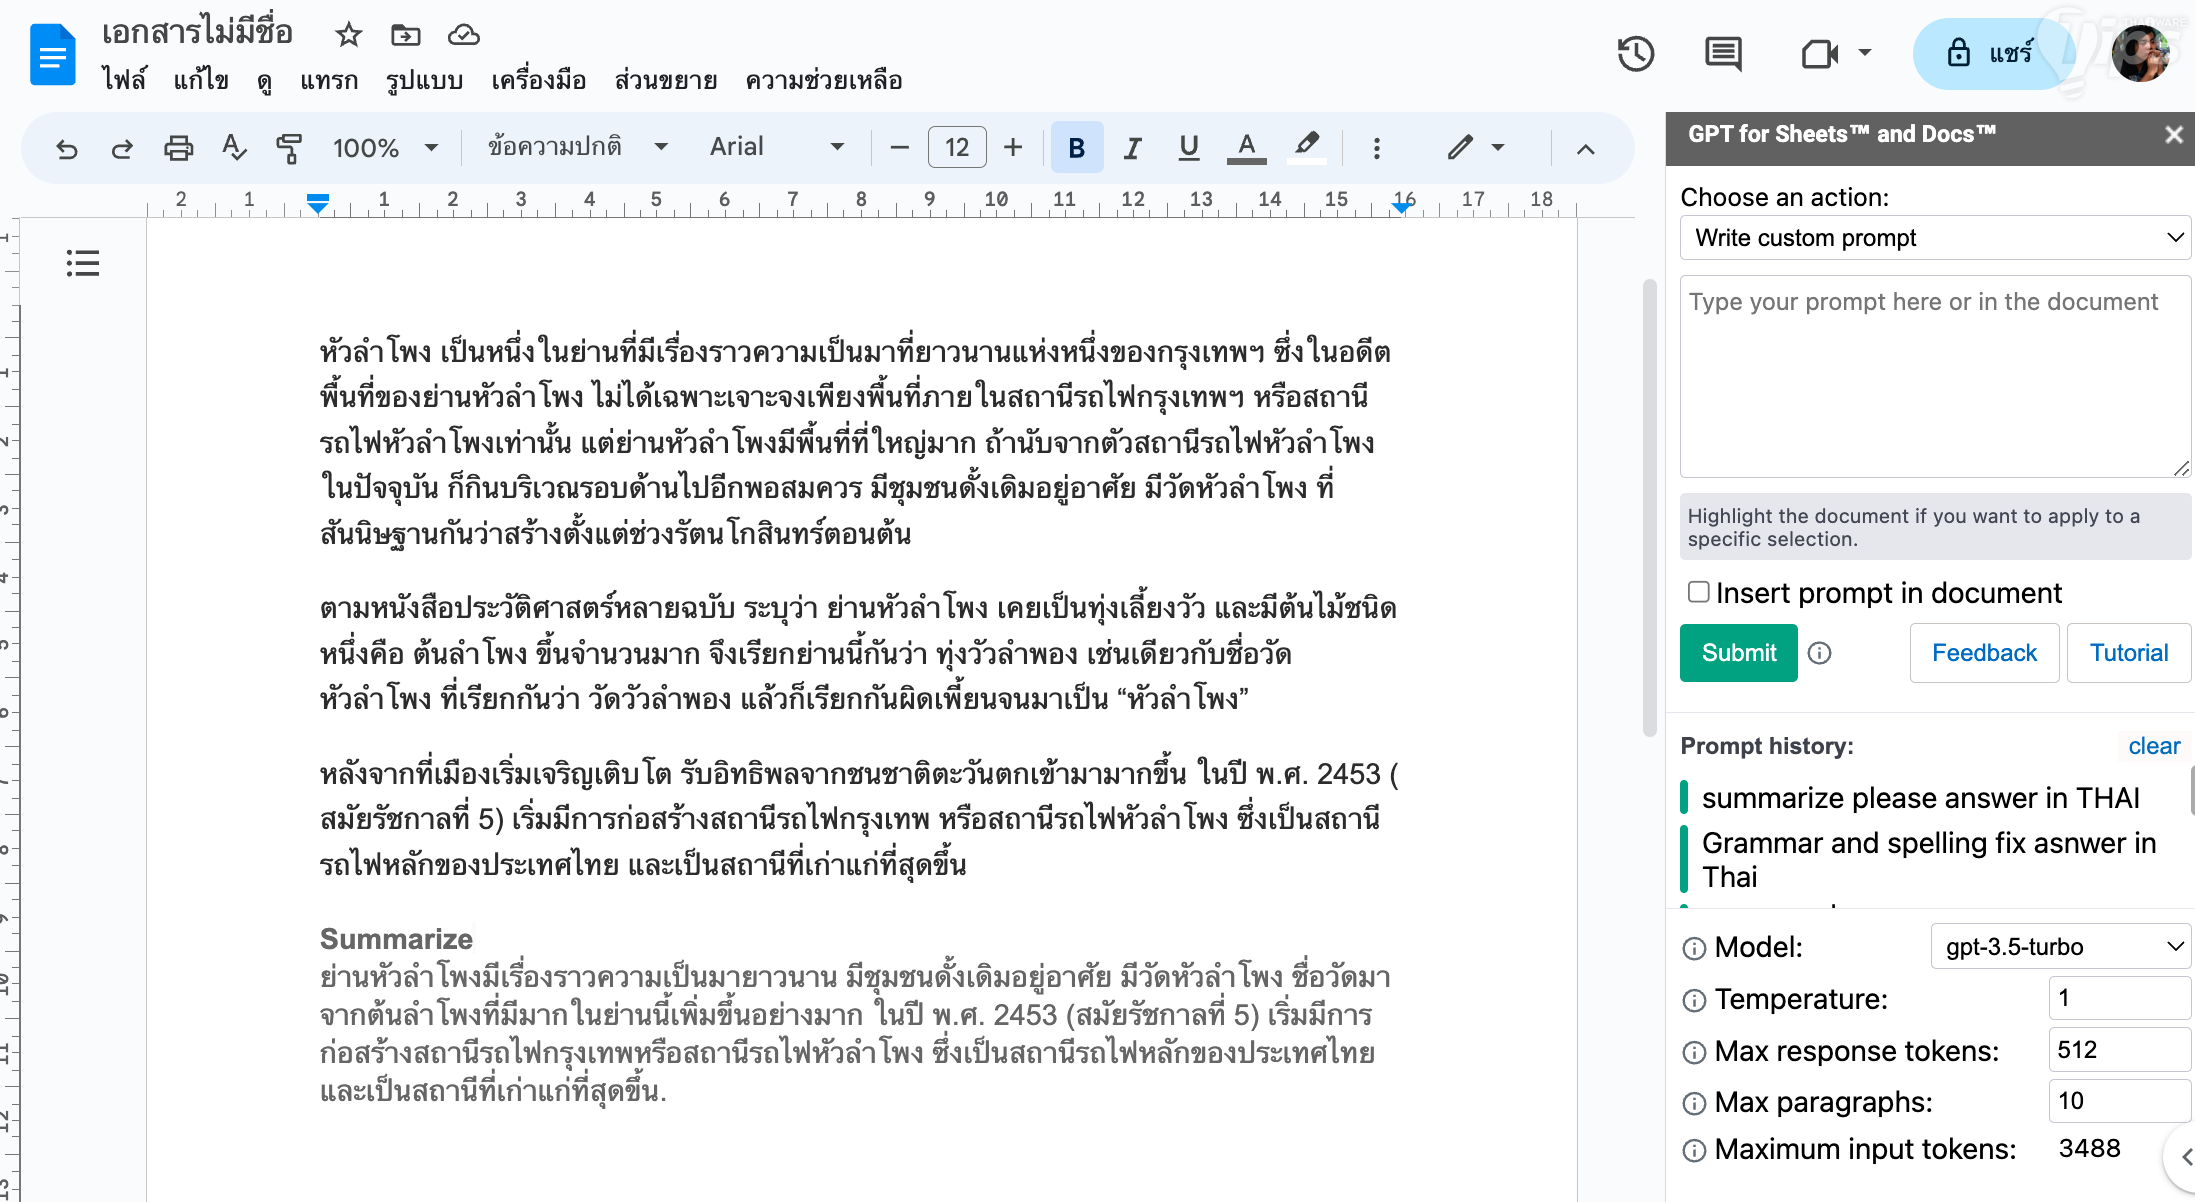
Task: Click the custom prompt text area
Action: pyautogui.click(x=1934, y=376)
